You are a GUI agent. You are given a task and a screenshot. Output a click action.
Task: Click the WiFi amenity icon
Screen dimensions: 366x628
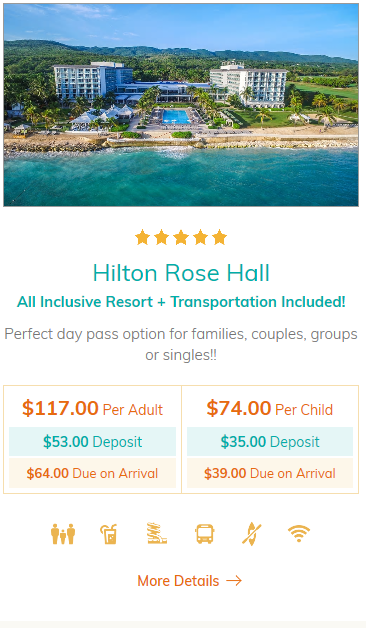coord(299,533)
